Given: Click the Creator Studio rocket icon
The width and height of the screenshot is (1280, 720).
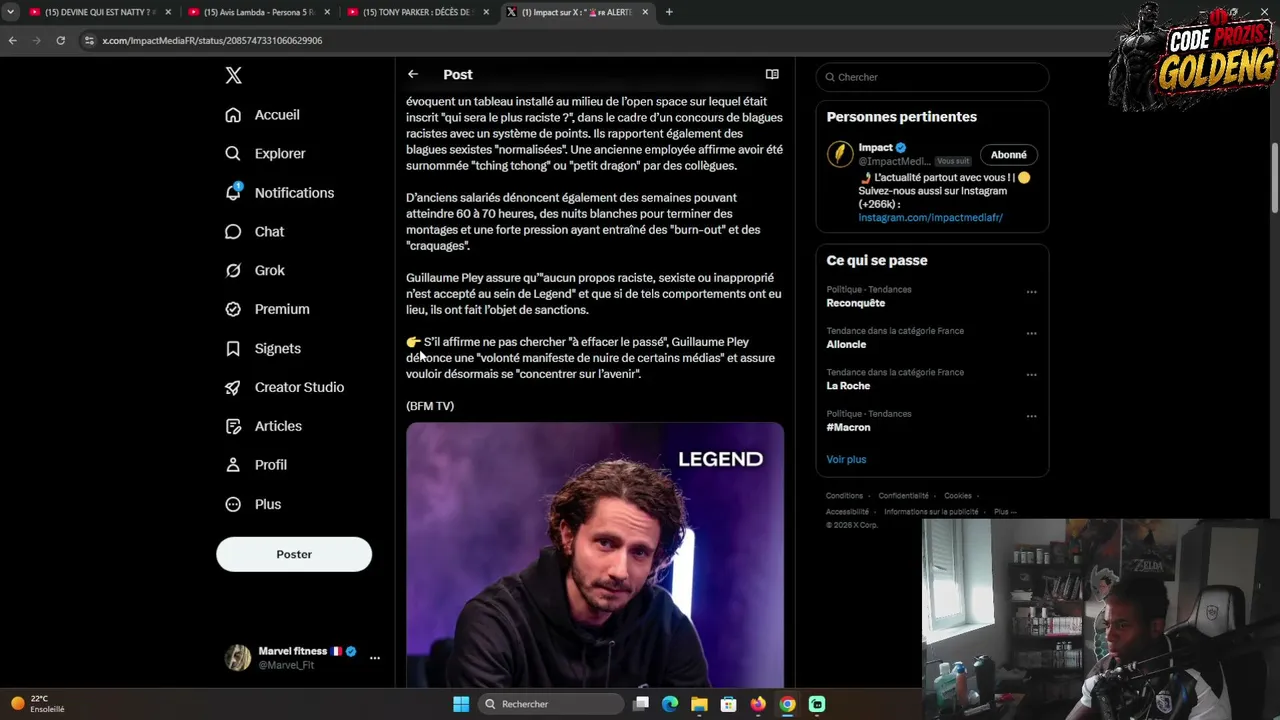Looking at the screenshot, I should pos(233,387).
